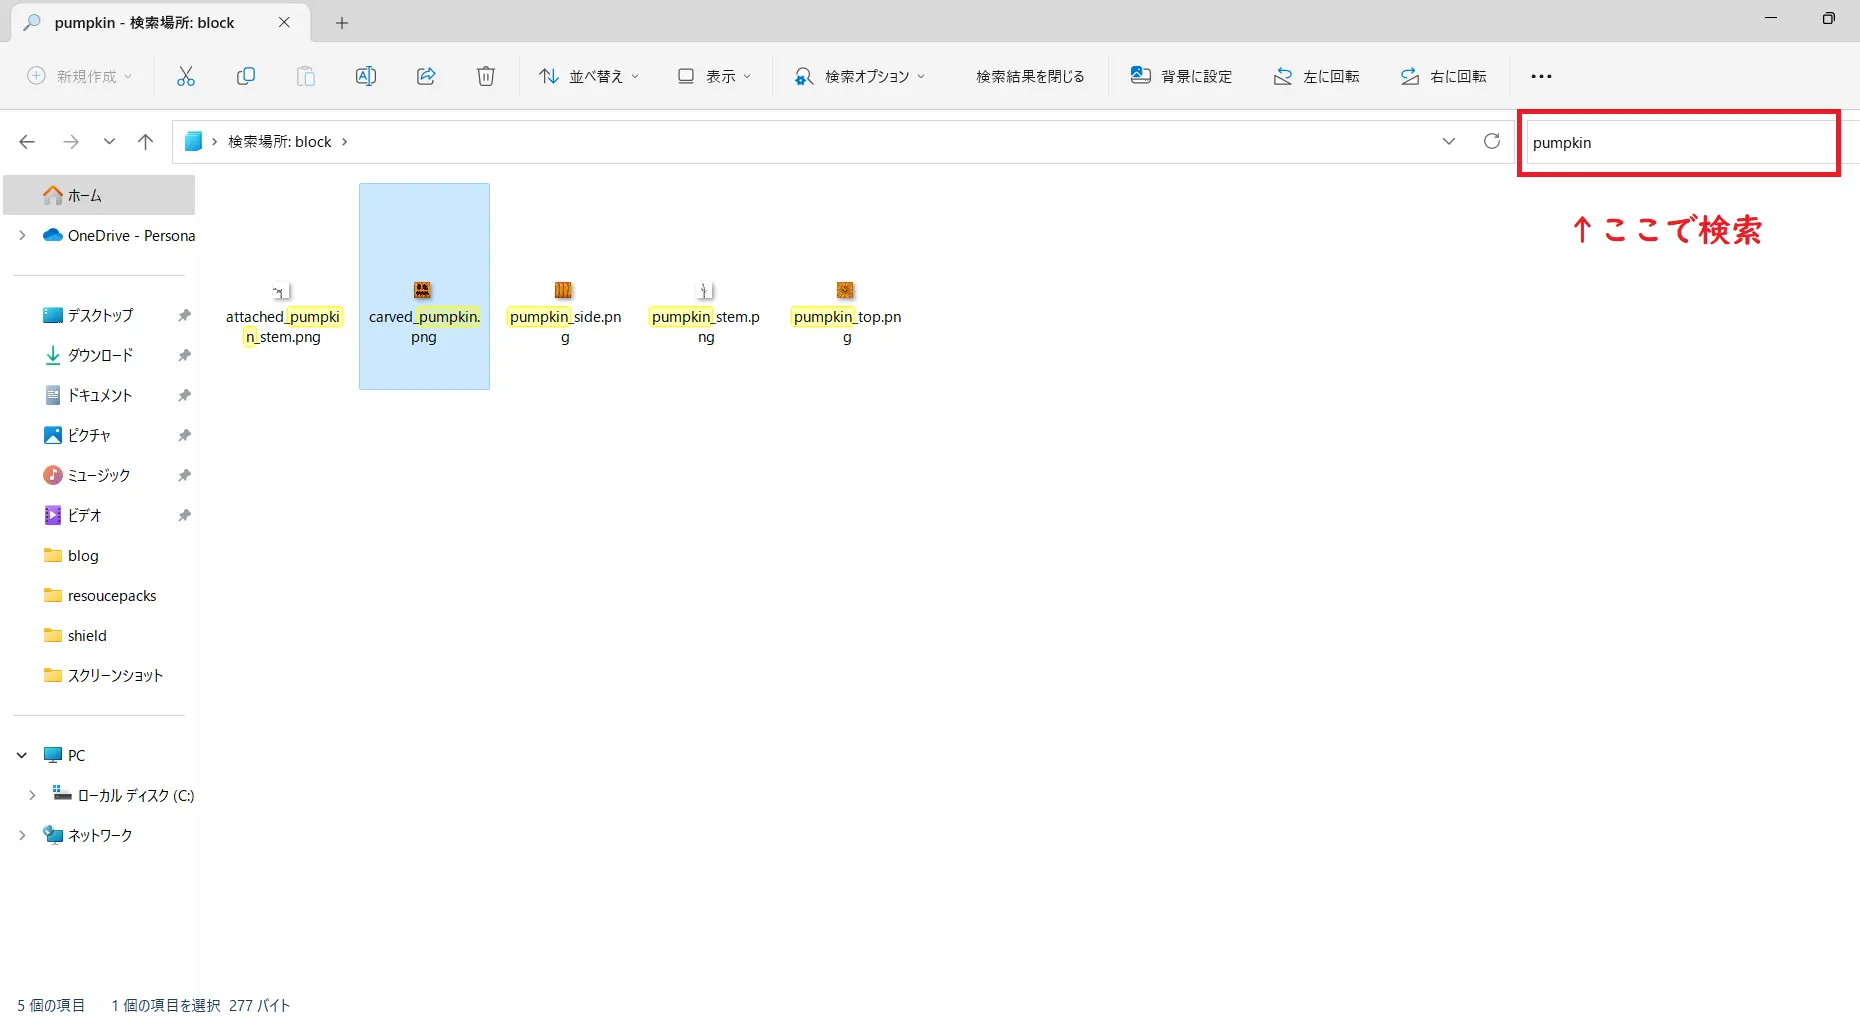
Task: Go up one folder level
Action: tap(146, 142)
